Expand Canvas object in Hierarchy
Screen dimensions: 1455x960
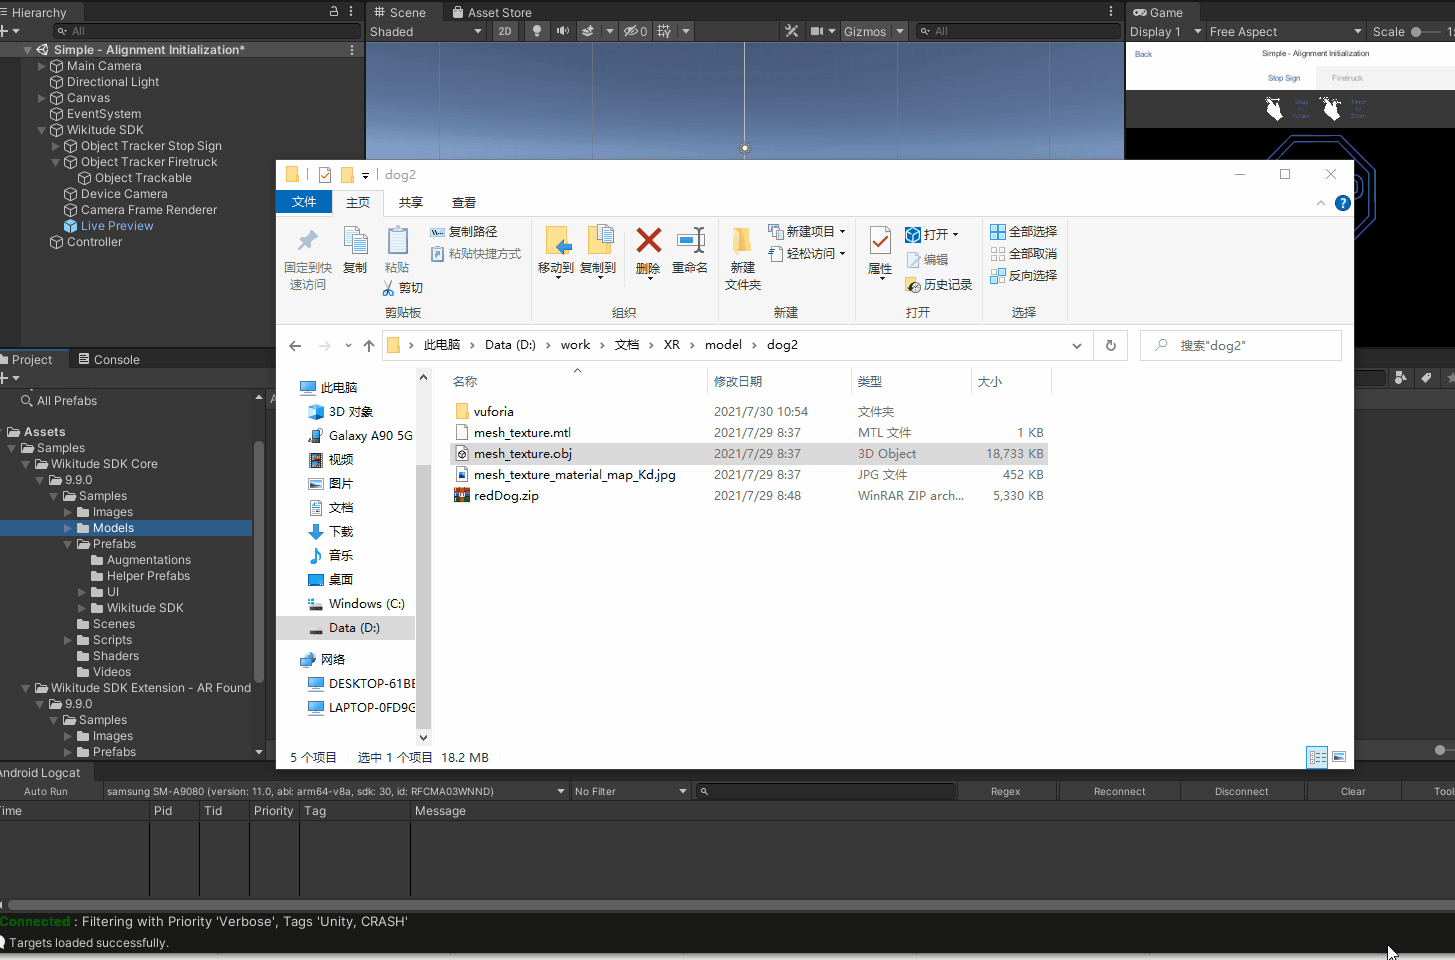click(x=42, y=98)
